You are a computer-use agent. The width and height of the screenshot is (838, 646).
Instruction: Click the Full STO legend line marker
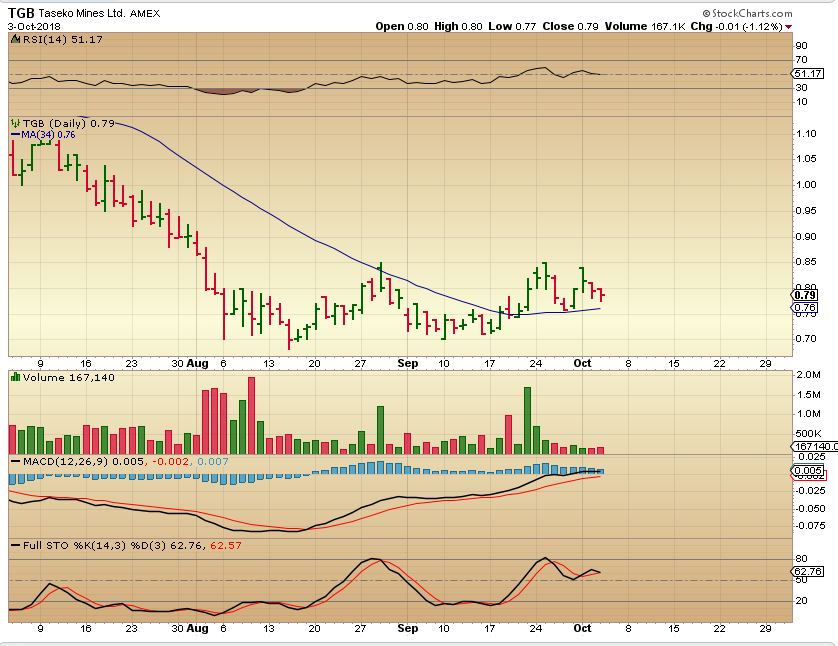coord(15,545)
